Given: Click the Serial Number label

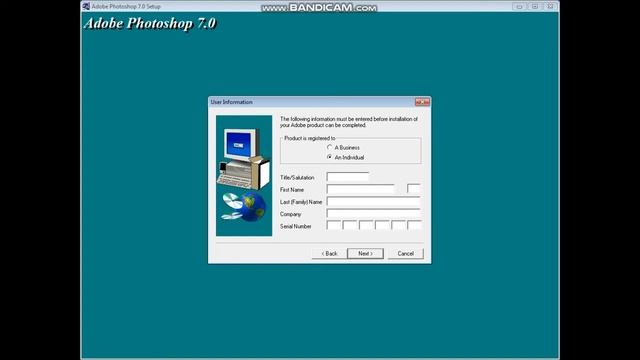Looking at the screenshot, I should point(296,226).
